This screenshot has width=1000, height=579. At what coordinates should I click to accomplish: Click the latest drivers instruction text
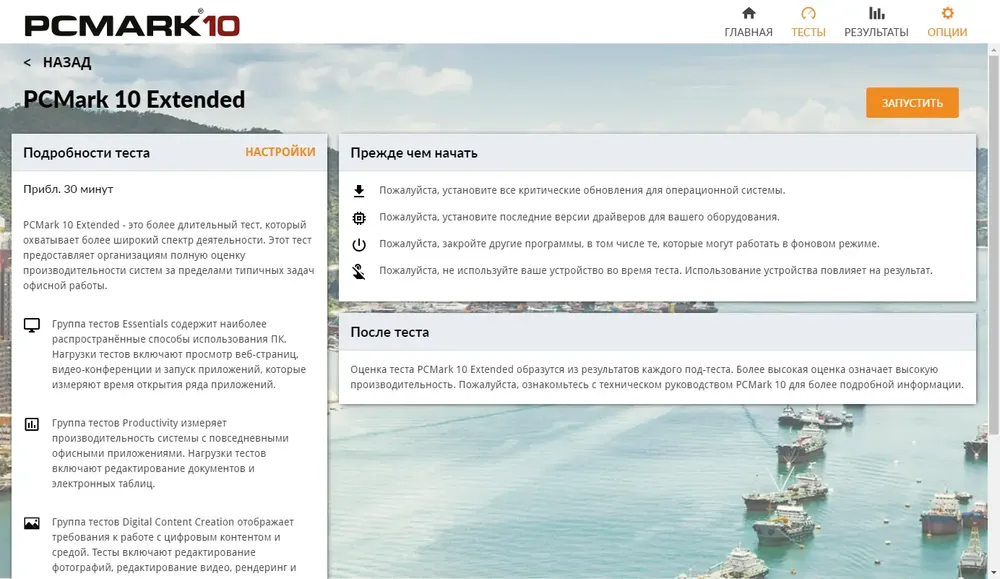click(x=579, y=217)
